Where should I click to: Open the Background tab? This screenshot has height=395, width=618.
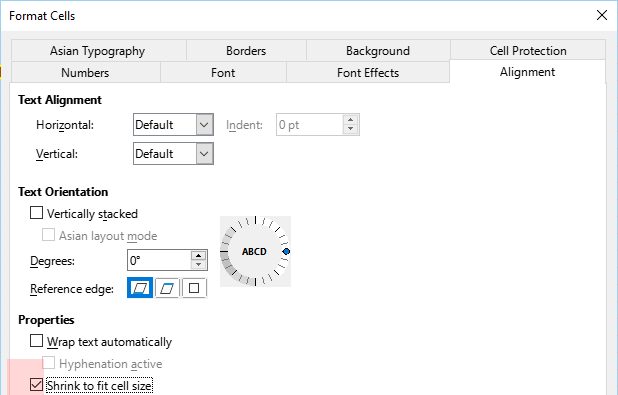click(x=378, y=51)
